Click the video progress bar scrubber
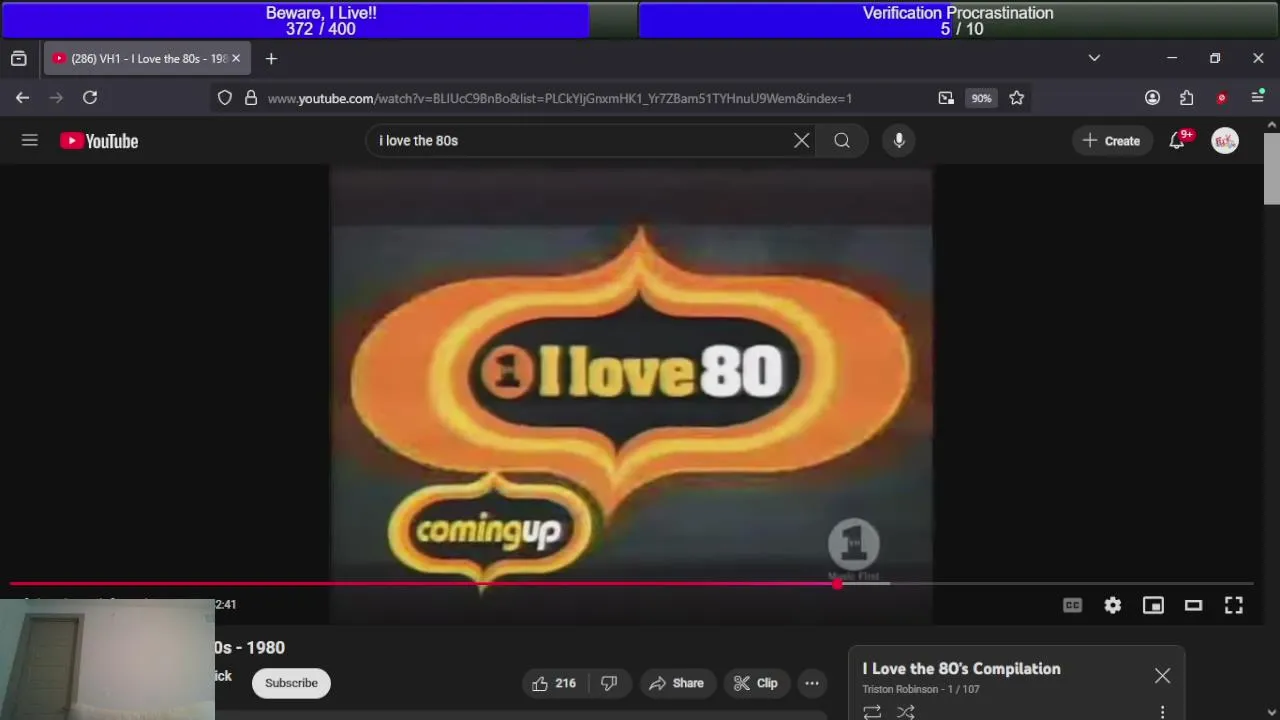The image size is (1280, 720). point(837,583)
